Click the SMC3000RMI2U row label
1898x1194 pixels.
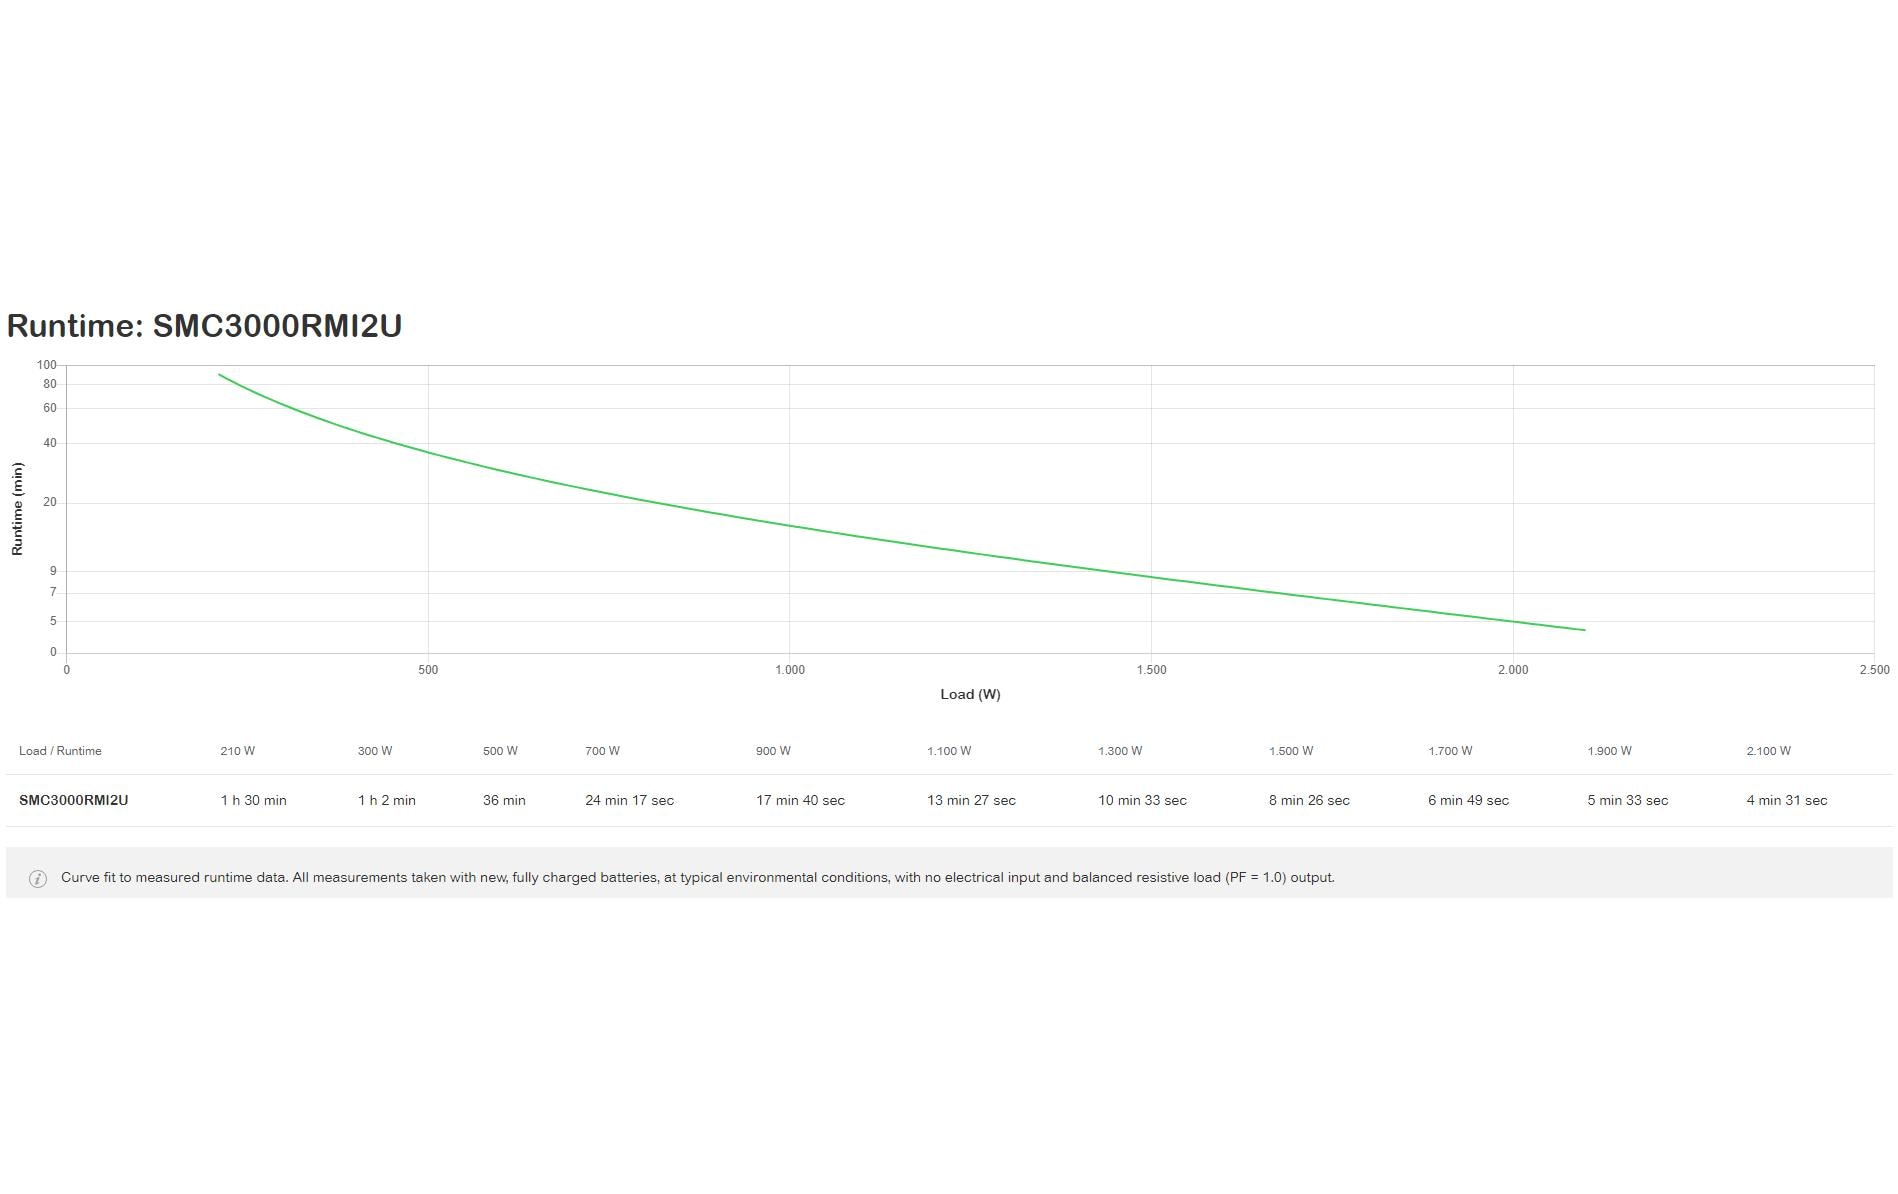coord(73,800)
